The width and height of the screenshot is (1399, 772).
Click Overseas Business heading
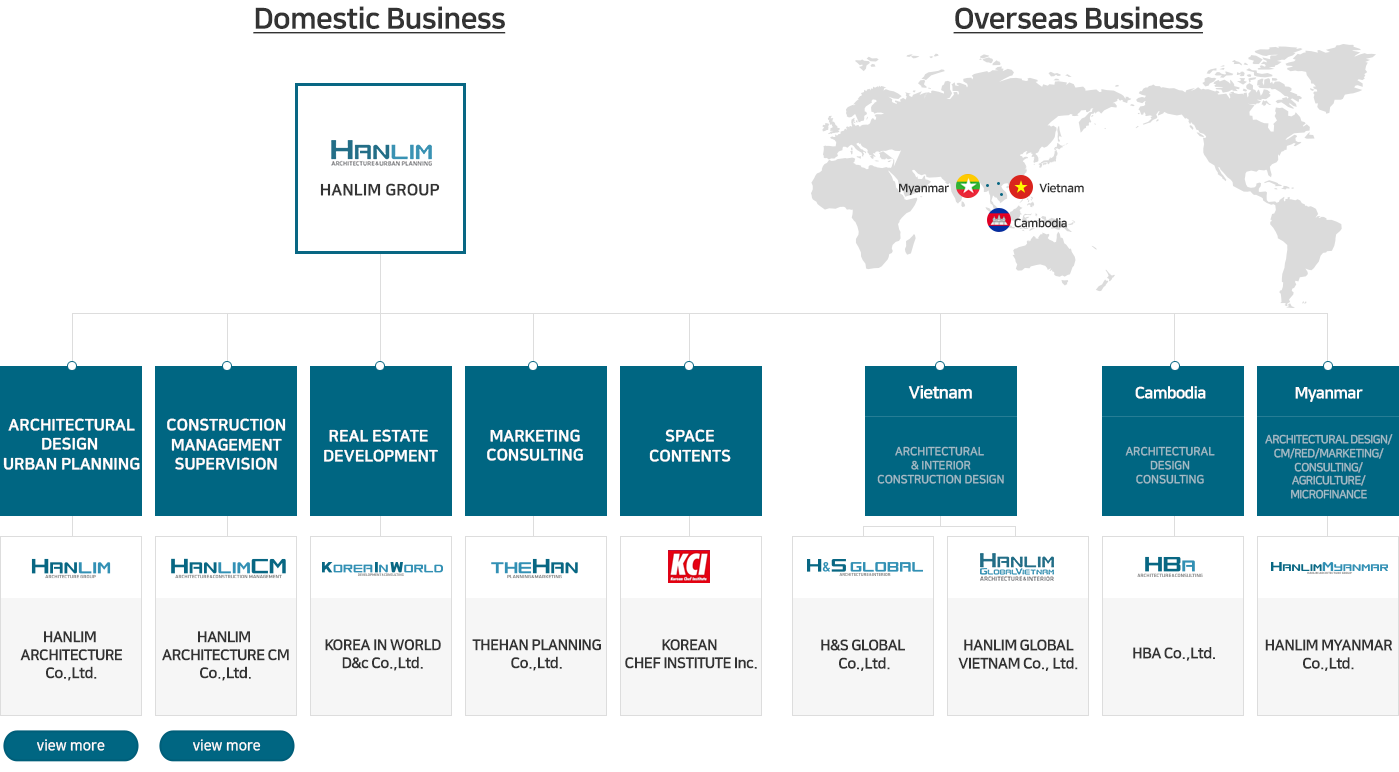[x=1078, y=19]
